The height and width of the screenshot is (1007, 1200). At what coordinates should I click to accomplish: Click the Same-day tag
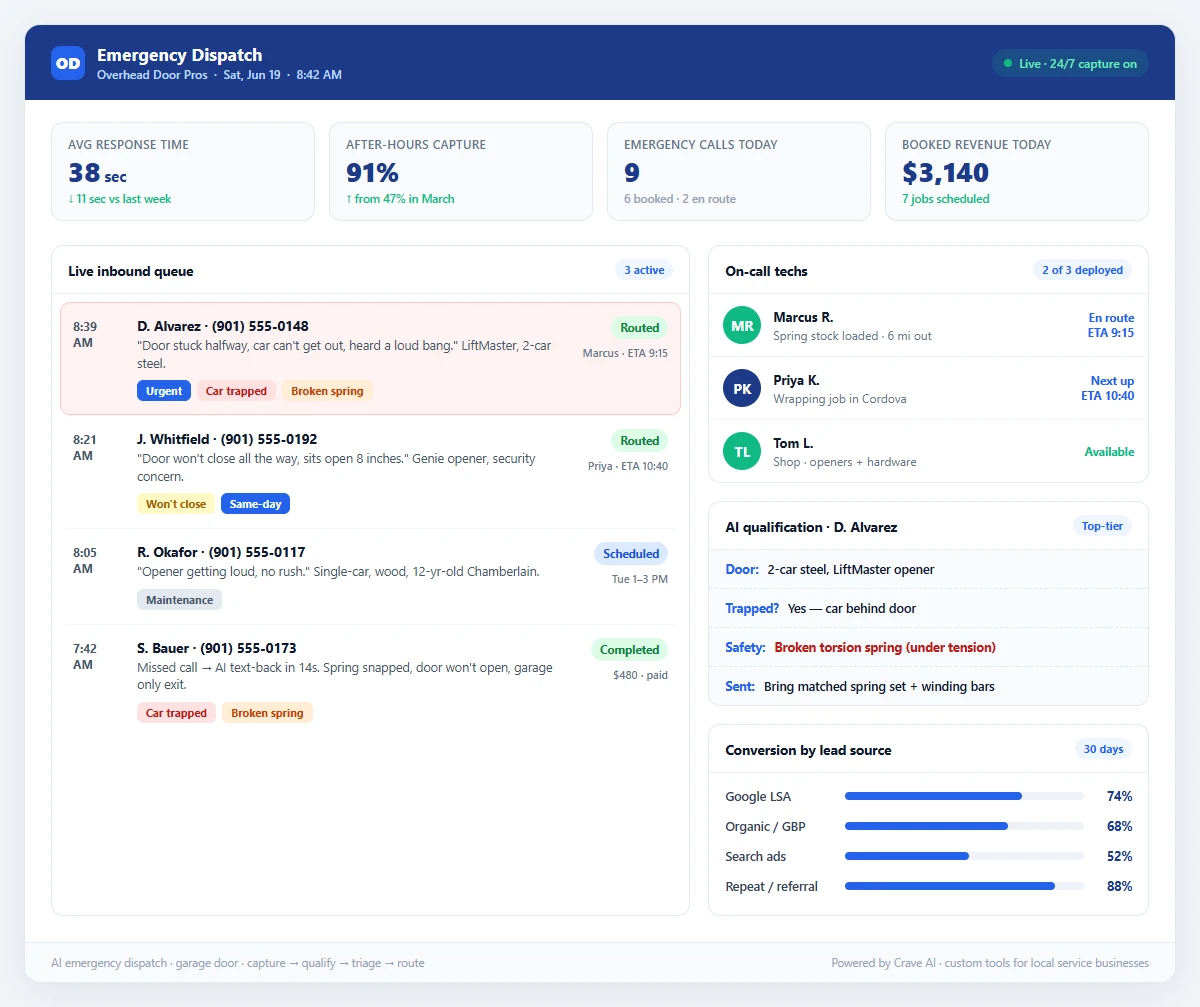[x=255, y=504]
